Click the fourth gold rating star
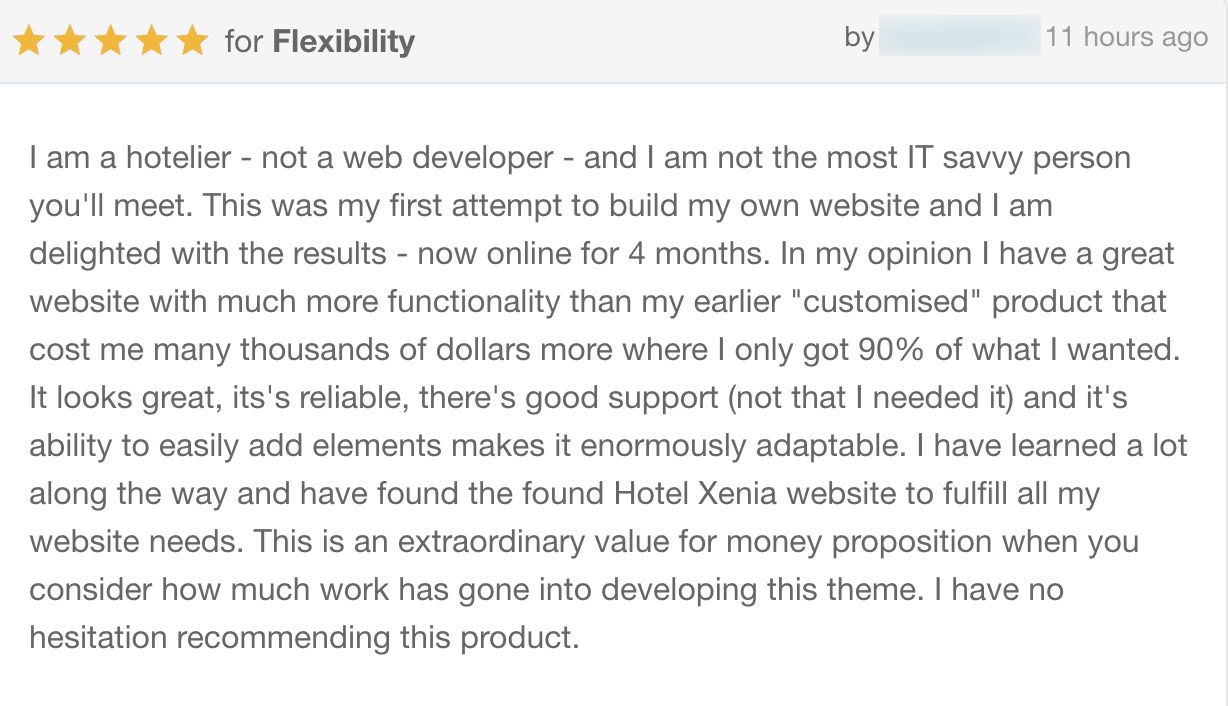The image size is (1228, 706). (x=150, y=41)
